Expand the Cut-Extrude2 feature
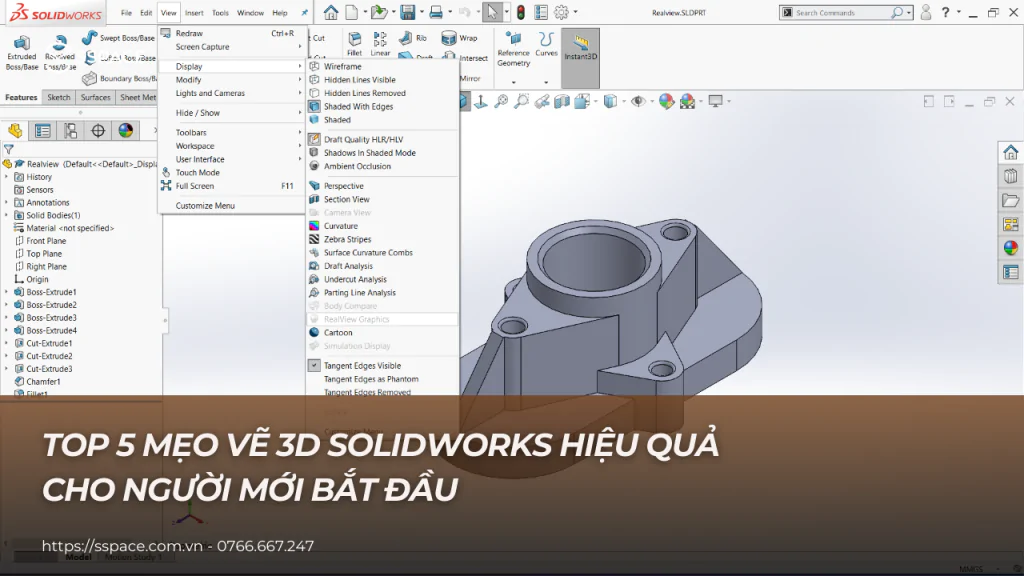Screen dimensions: 1024x576 pos(7,356)
